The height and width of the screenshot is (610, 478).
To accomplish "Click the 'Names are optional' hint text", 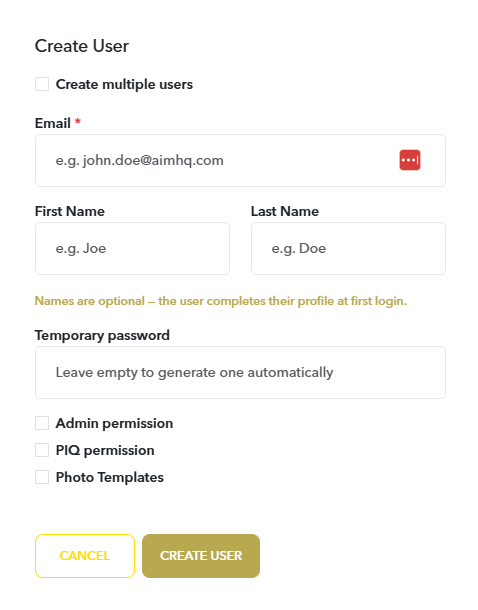I will point(221,301).
